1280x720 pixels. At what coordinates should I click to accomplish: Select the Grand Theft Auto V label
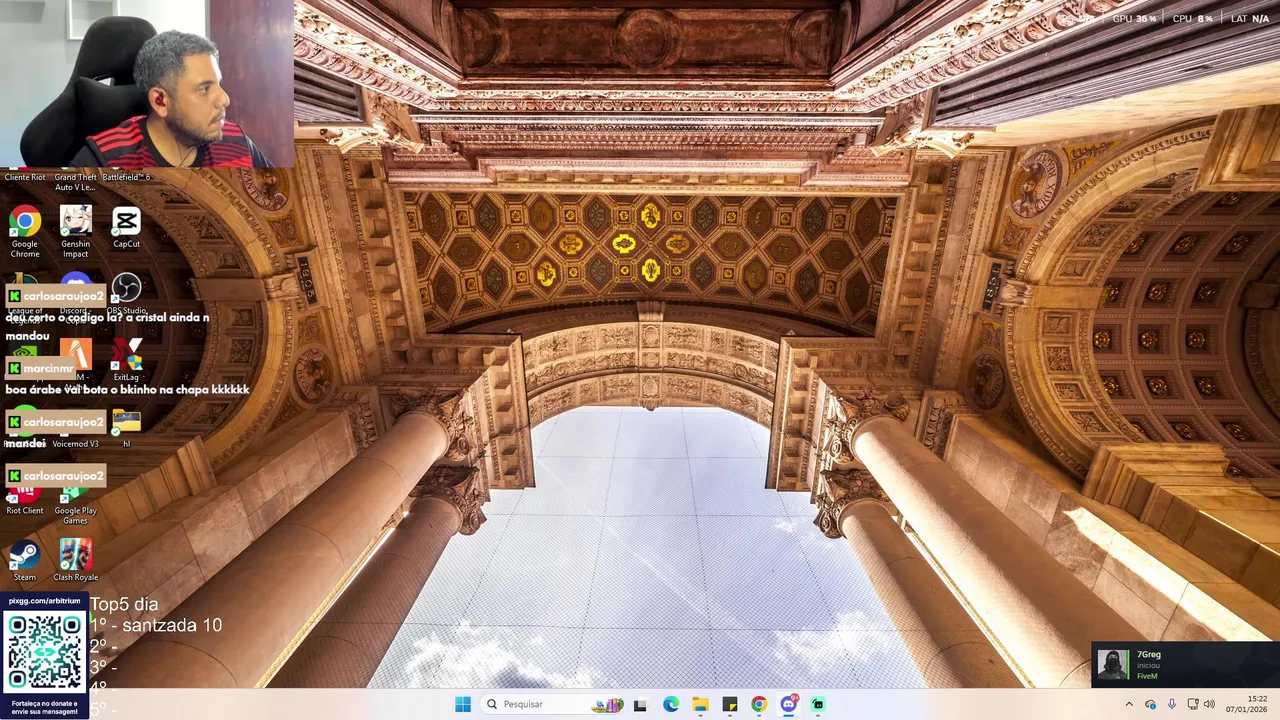pos(76,182)
